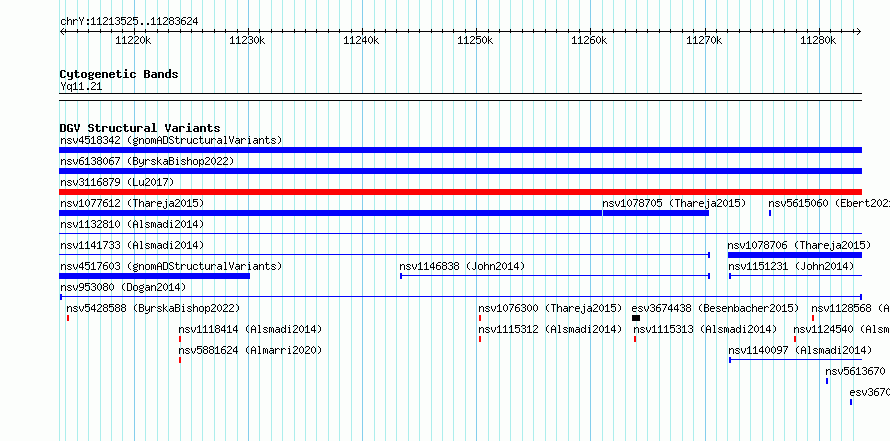Viewport: 890px width, 441px height.
Task: Open the nsv3116879 (Lu2017) label
Action: pyautogui.click(x=117, y=182)
